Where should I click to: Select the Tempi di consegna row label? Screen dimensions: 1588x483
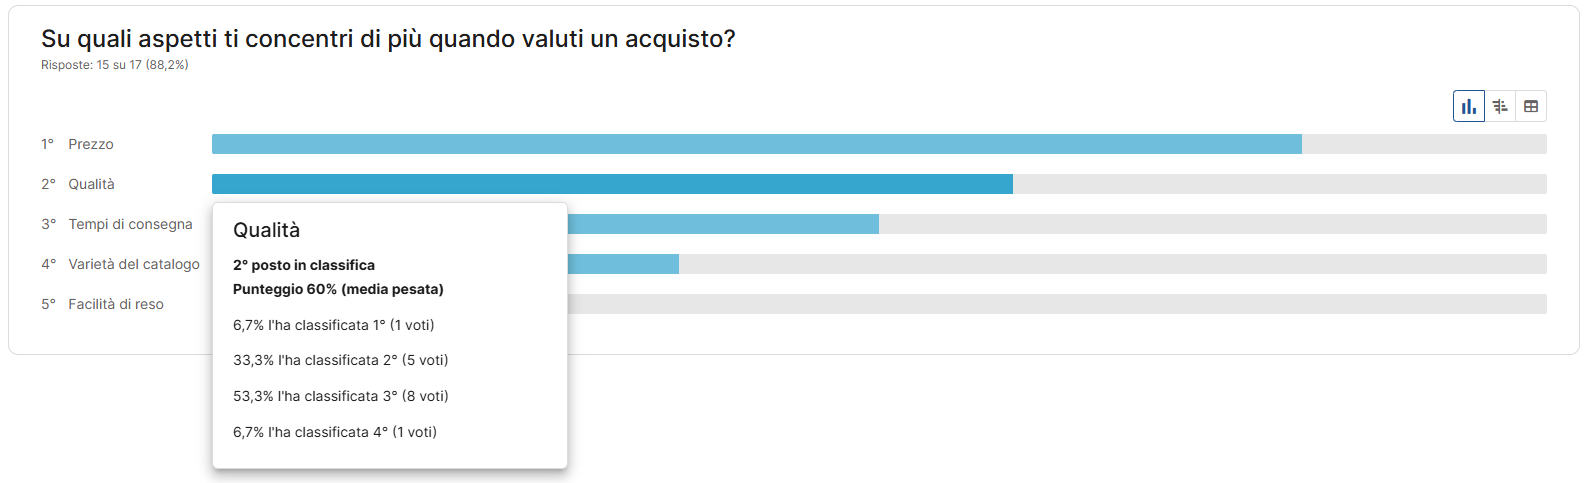click(130, 224)
